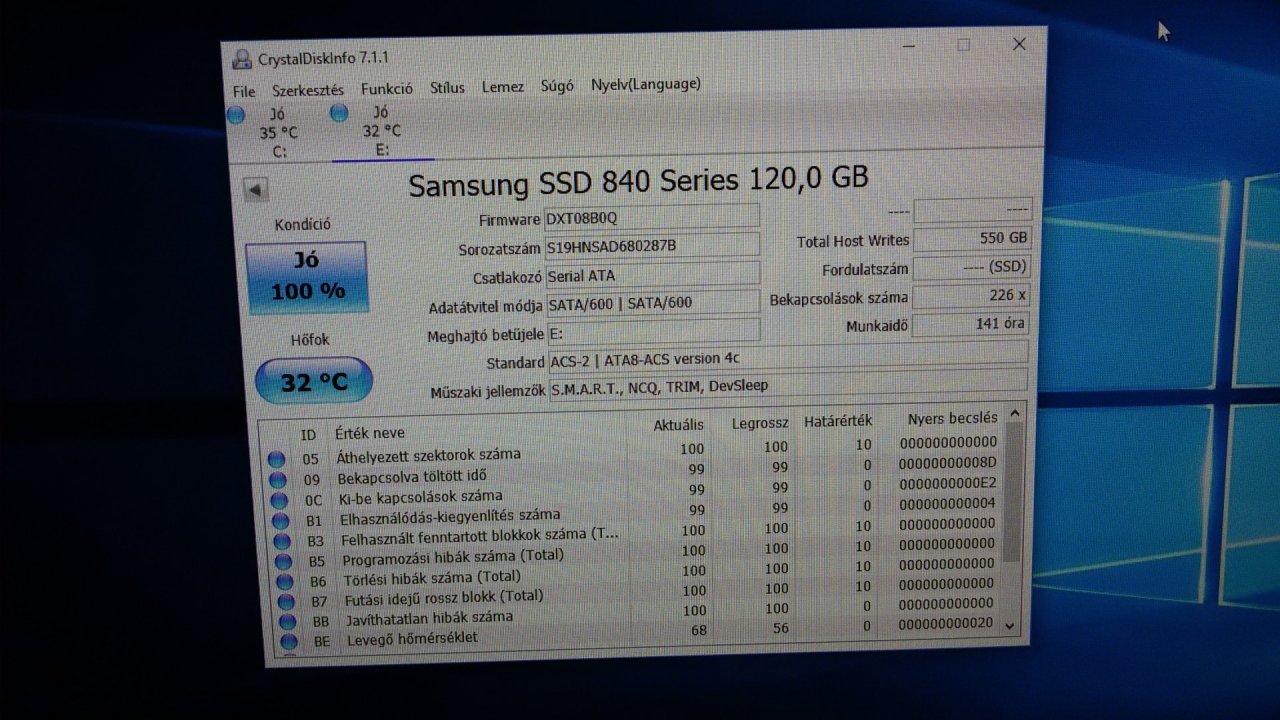Click the SMART list scroll down arrow
Image resolution: width=1280 pixels, height=720 pixels.
click(x=1010, y=625)
